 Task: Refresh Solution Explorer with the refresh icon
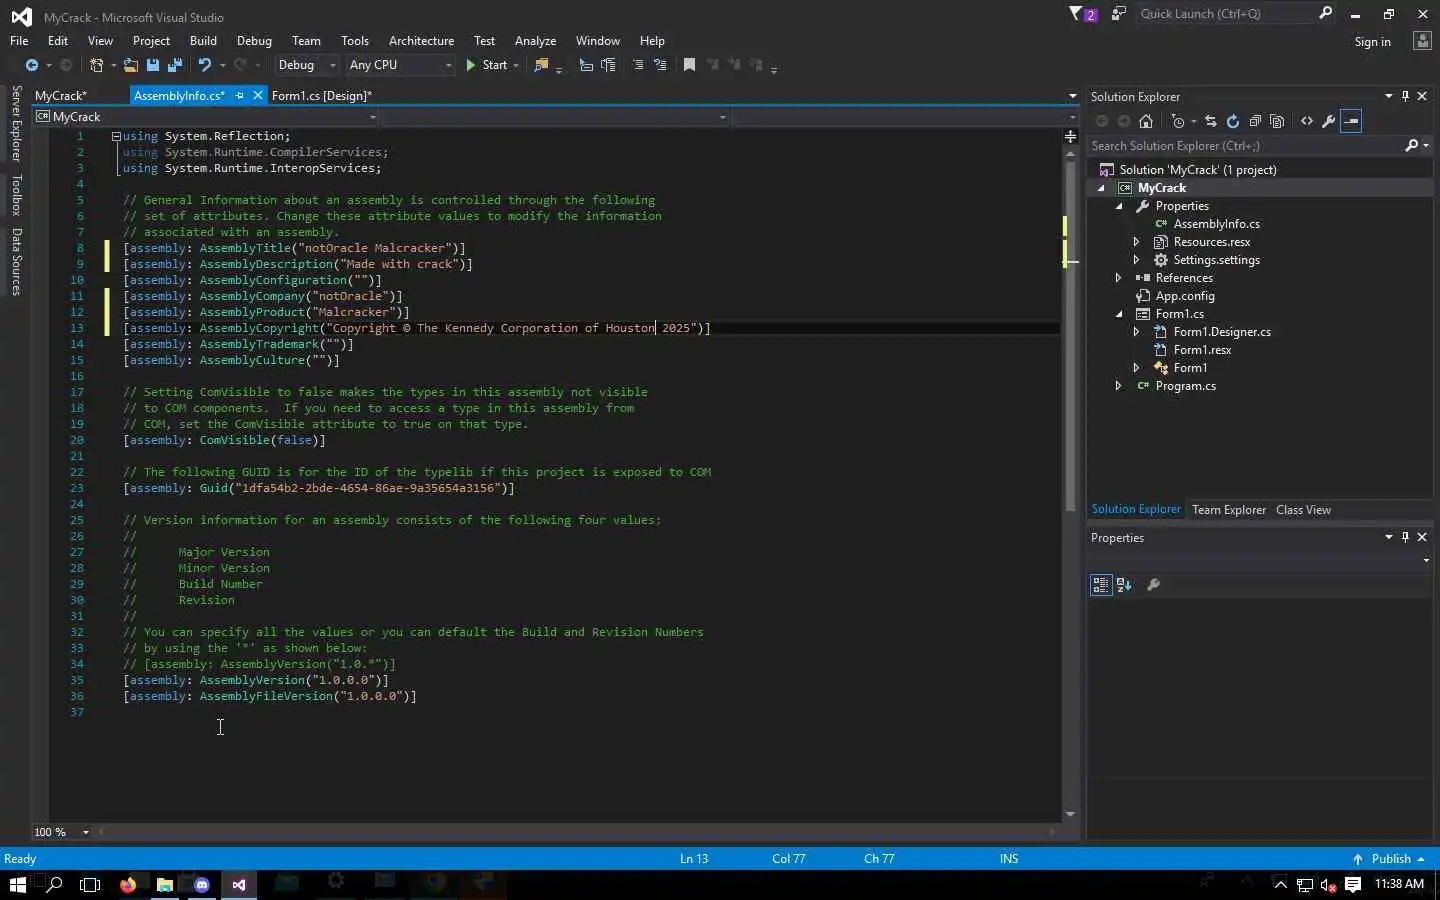[1233, 121]
